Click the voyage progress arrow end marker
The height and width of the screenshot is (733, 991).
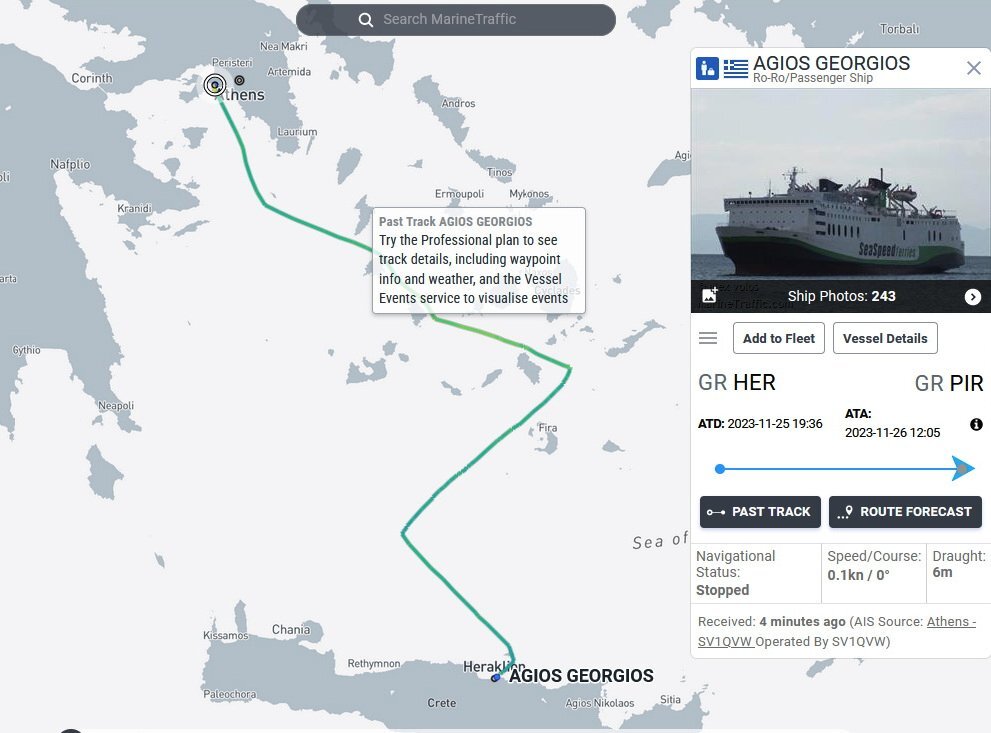pos(963,468)
